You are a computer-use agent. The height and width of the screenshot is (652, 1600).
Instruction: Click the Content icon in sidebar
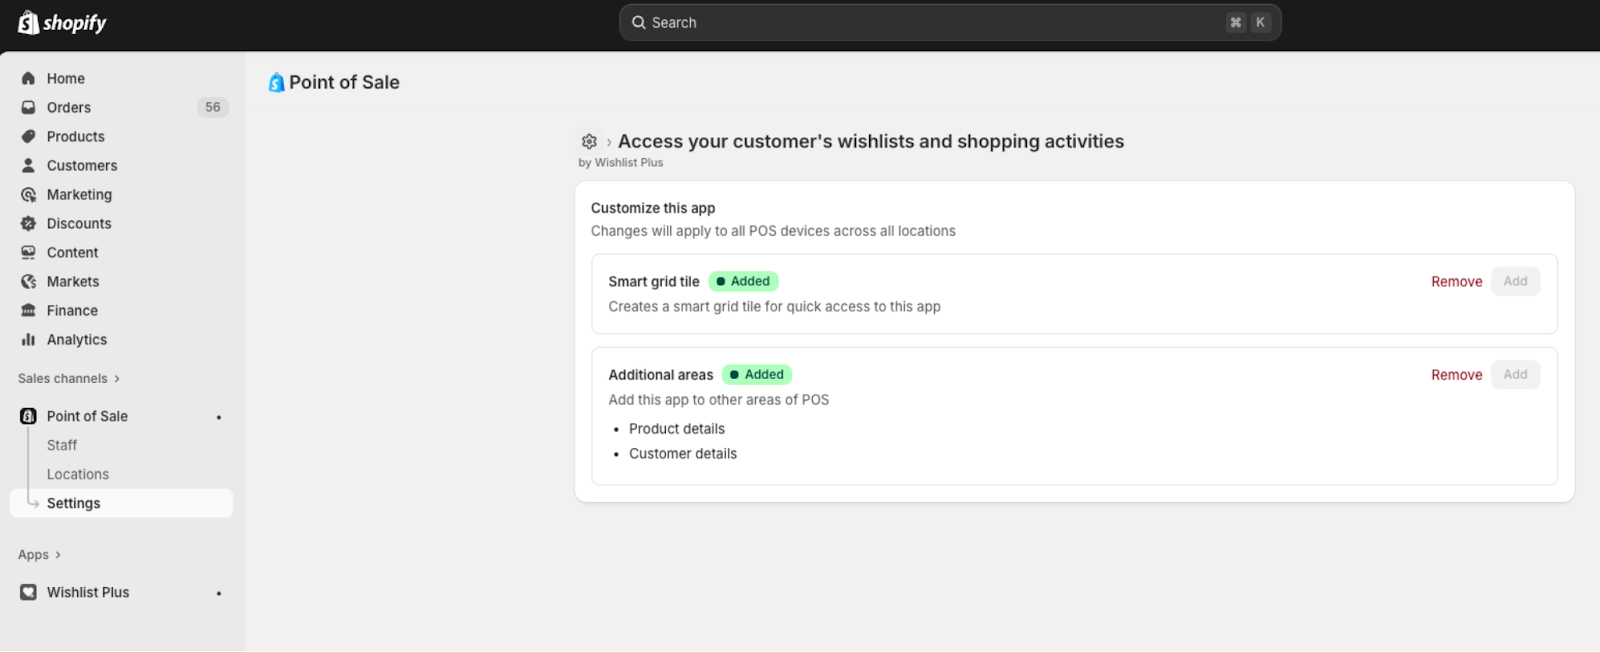(28, 252)
